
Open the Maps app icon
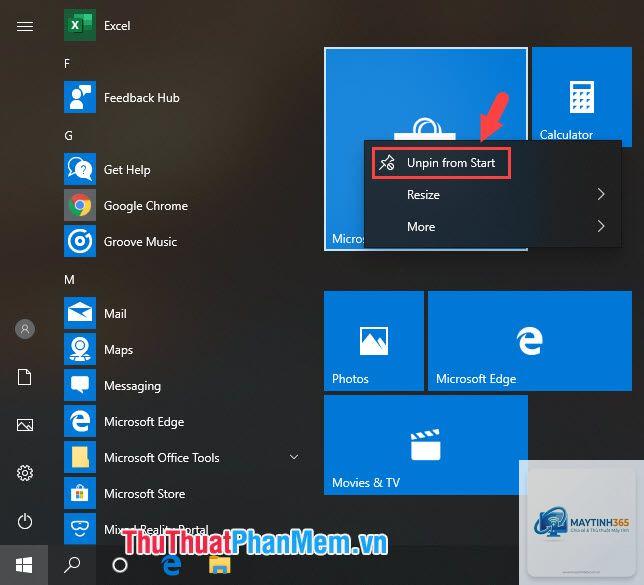(x=80, y=349)
